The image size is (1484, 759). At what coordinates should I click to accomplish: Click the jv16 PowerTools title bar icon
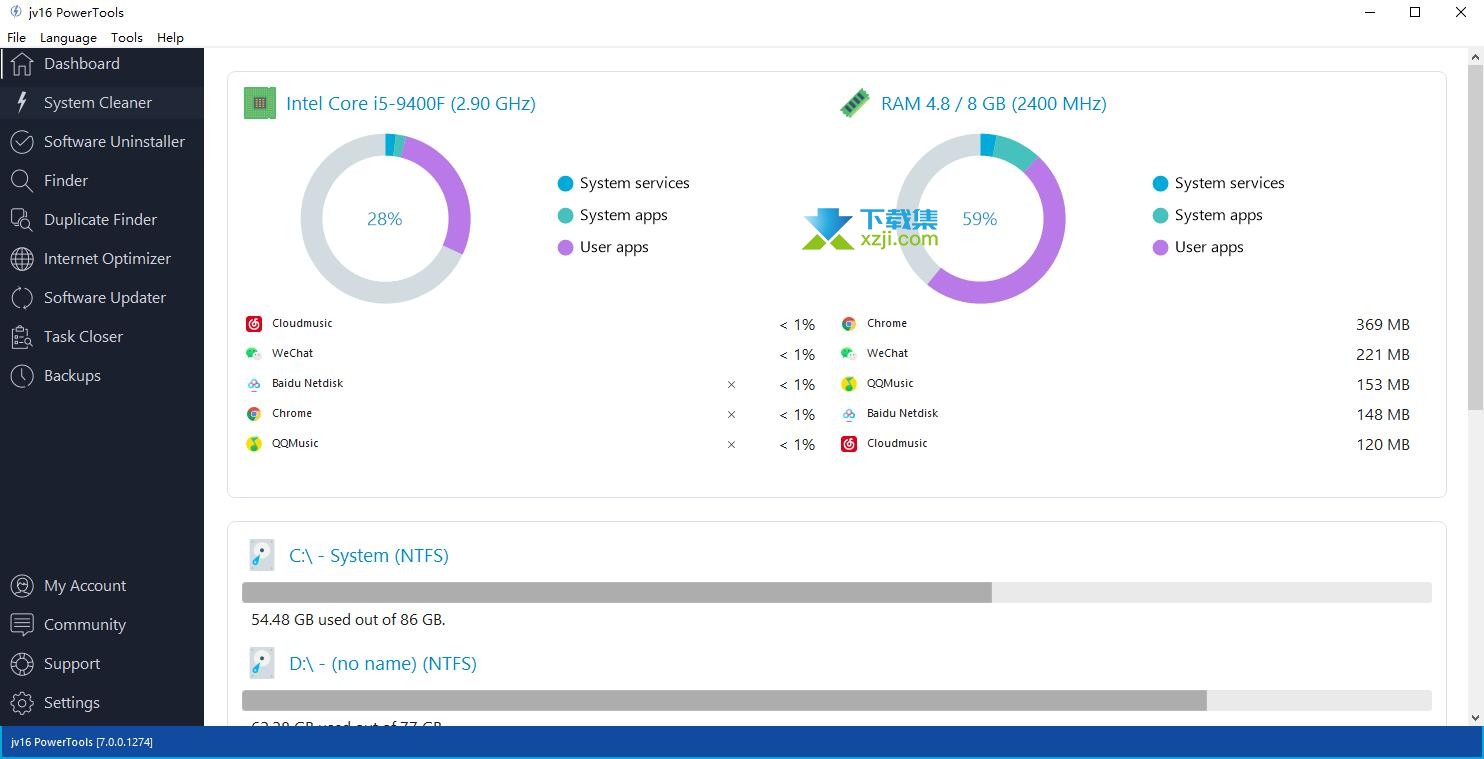15,12
